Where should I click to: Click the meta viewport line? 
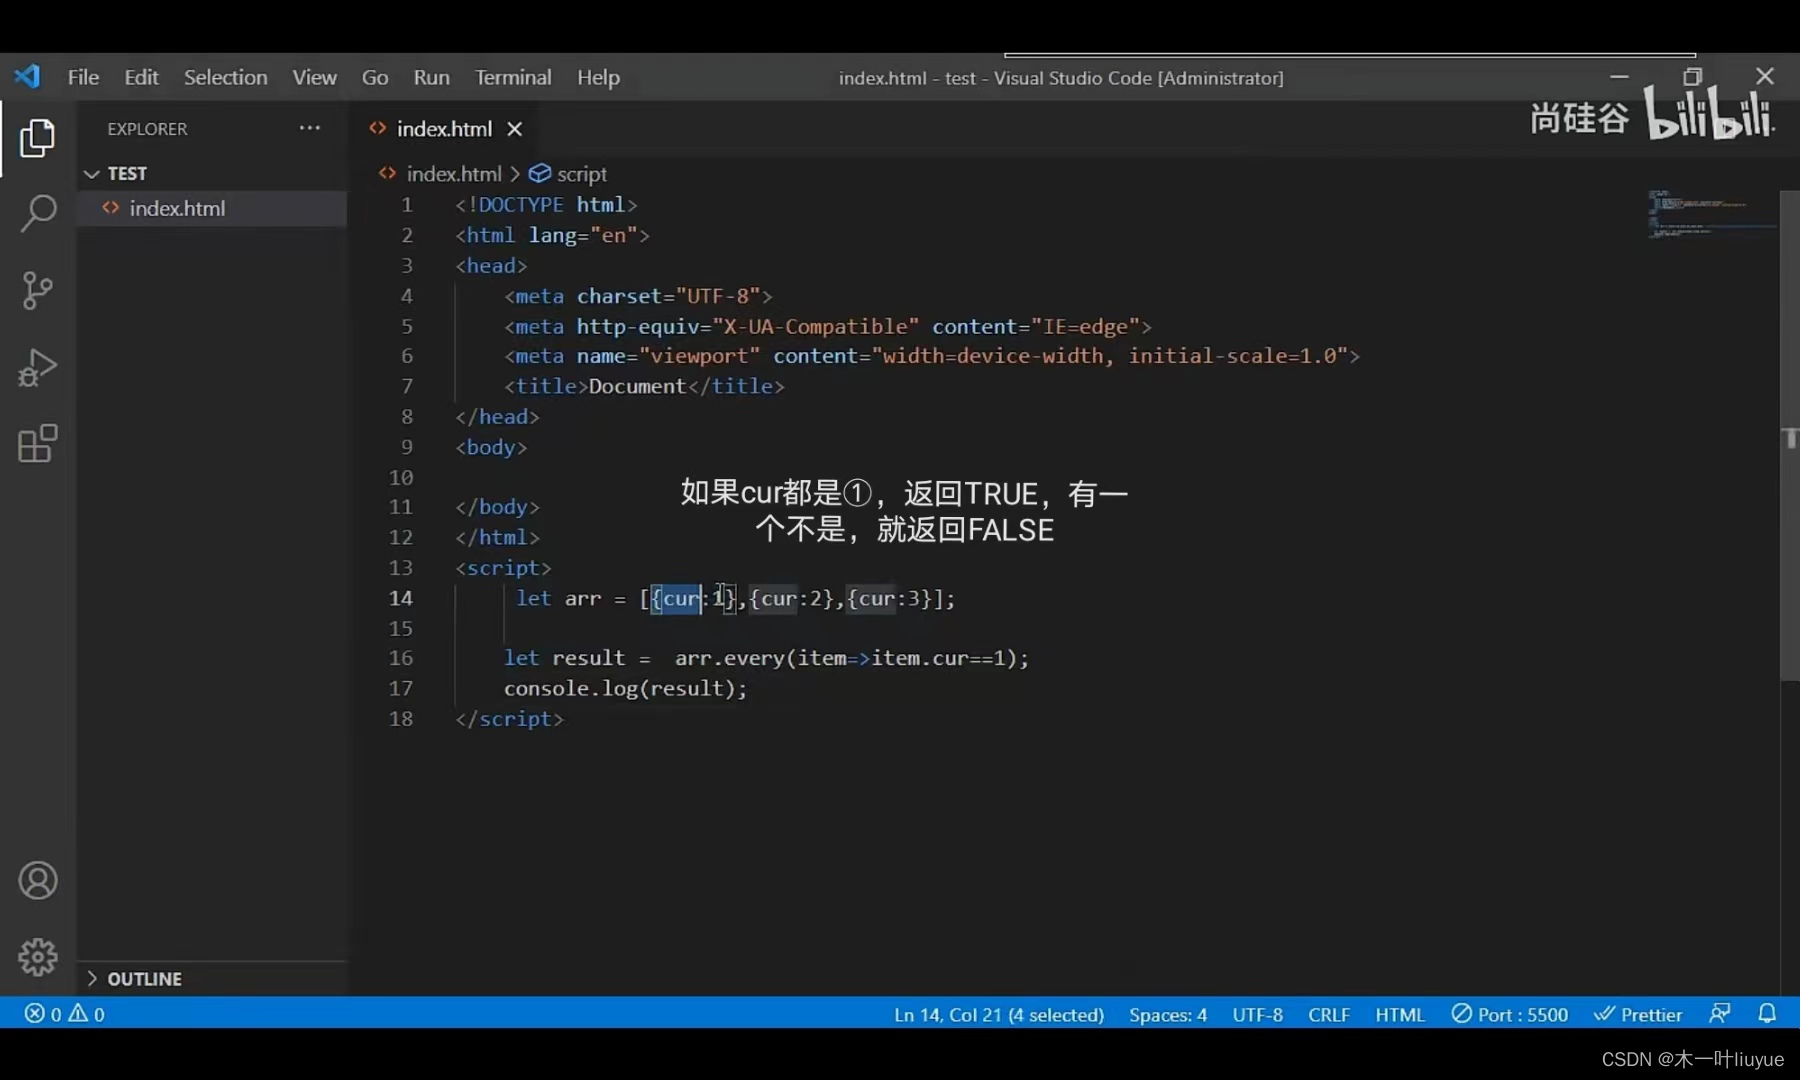tap(931, 356)
